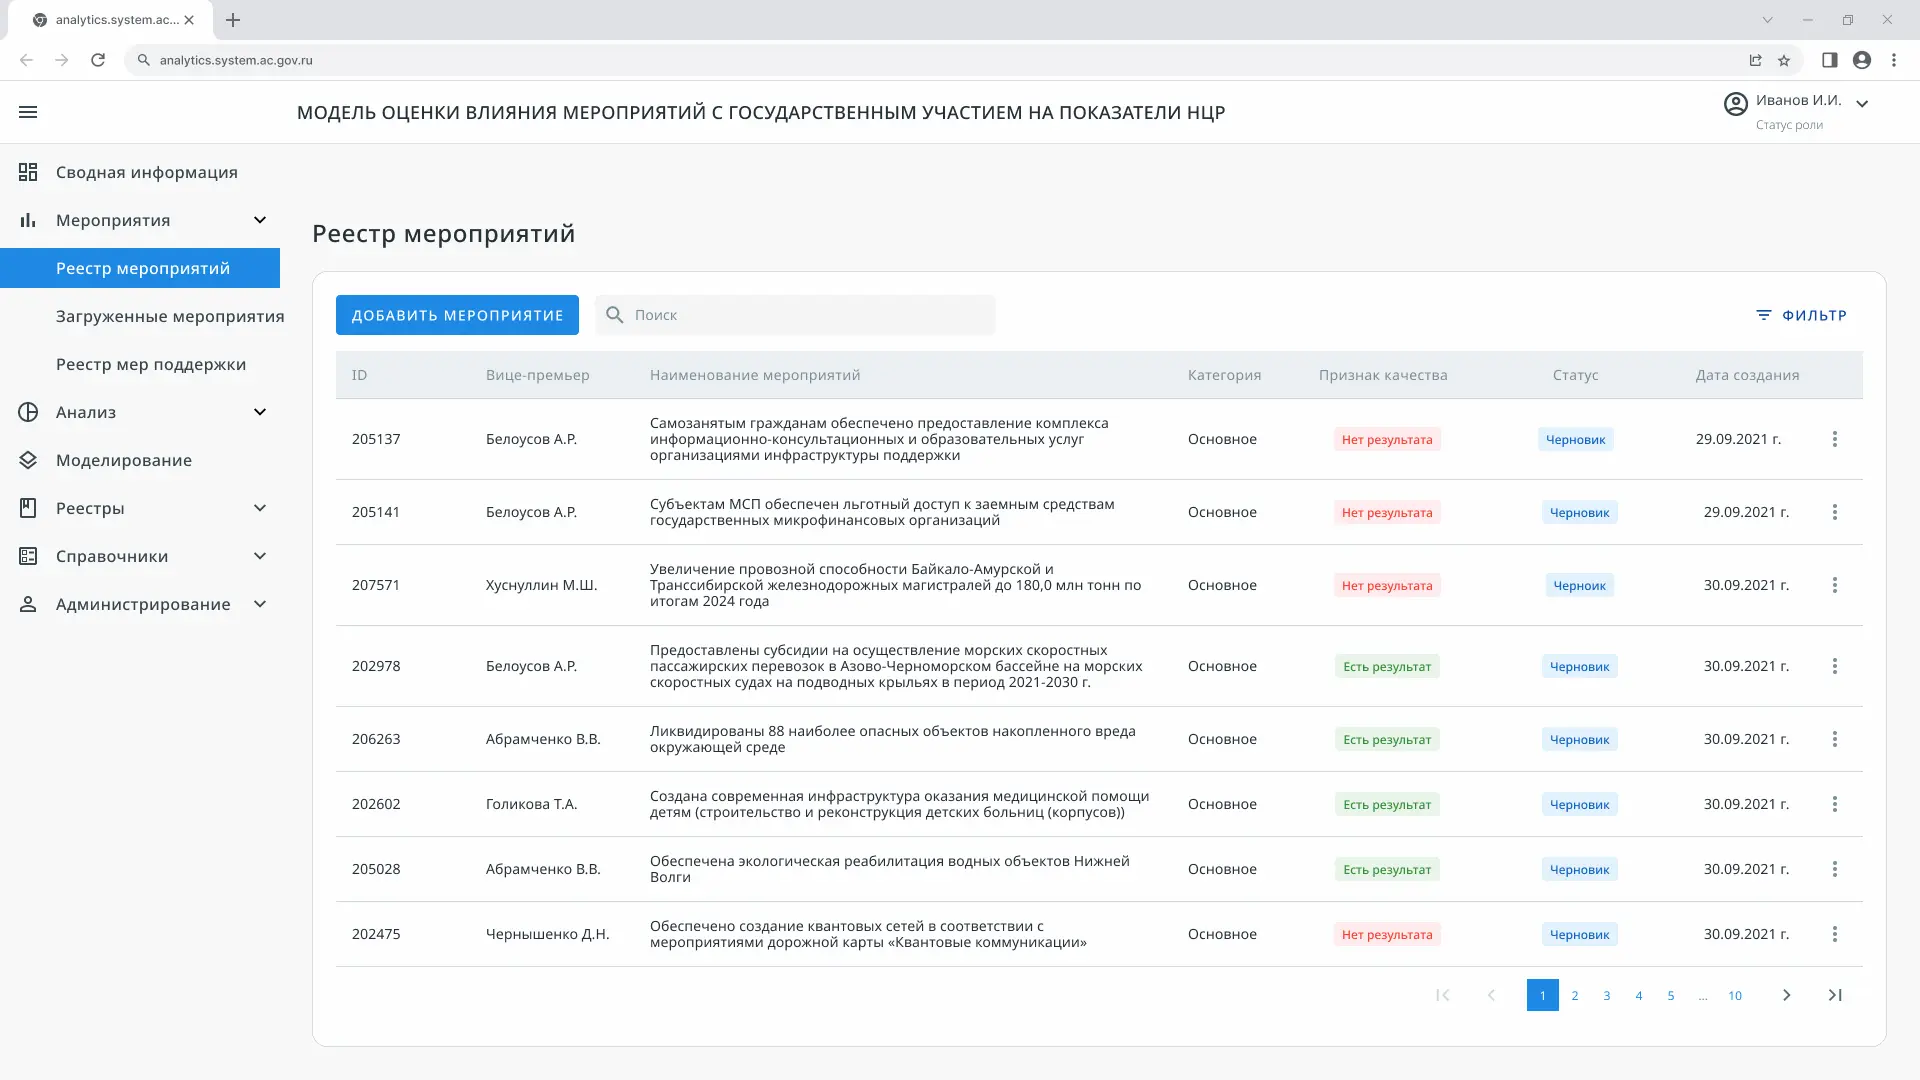
Task: Select Реестр мер поддержки menu item
Action: tap(151, 364)
